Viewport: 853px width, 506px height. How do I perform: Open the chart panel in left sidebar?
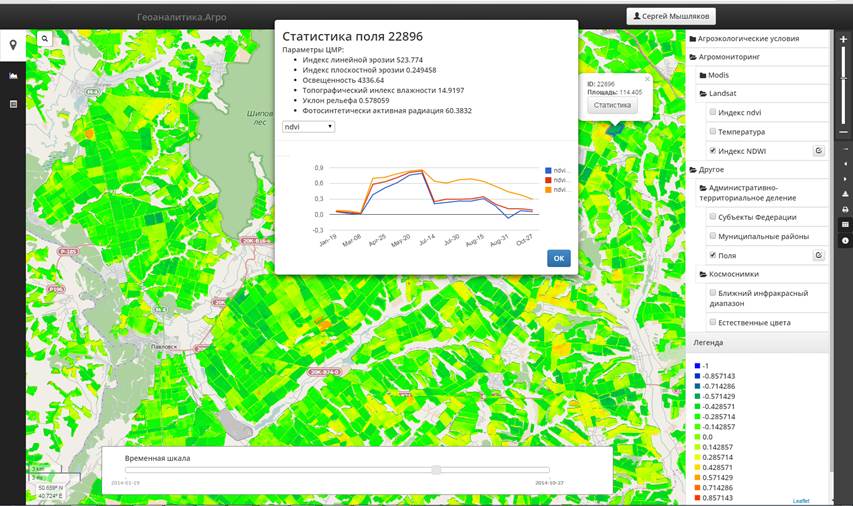[x=13, y=76]
